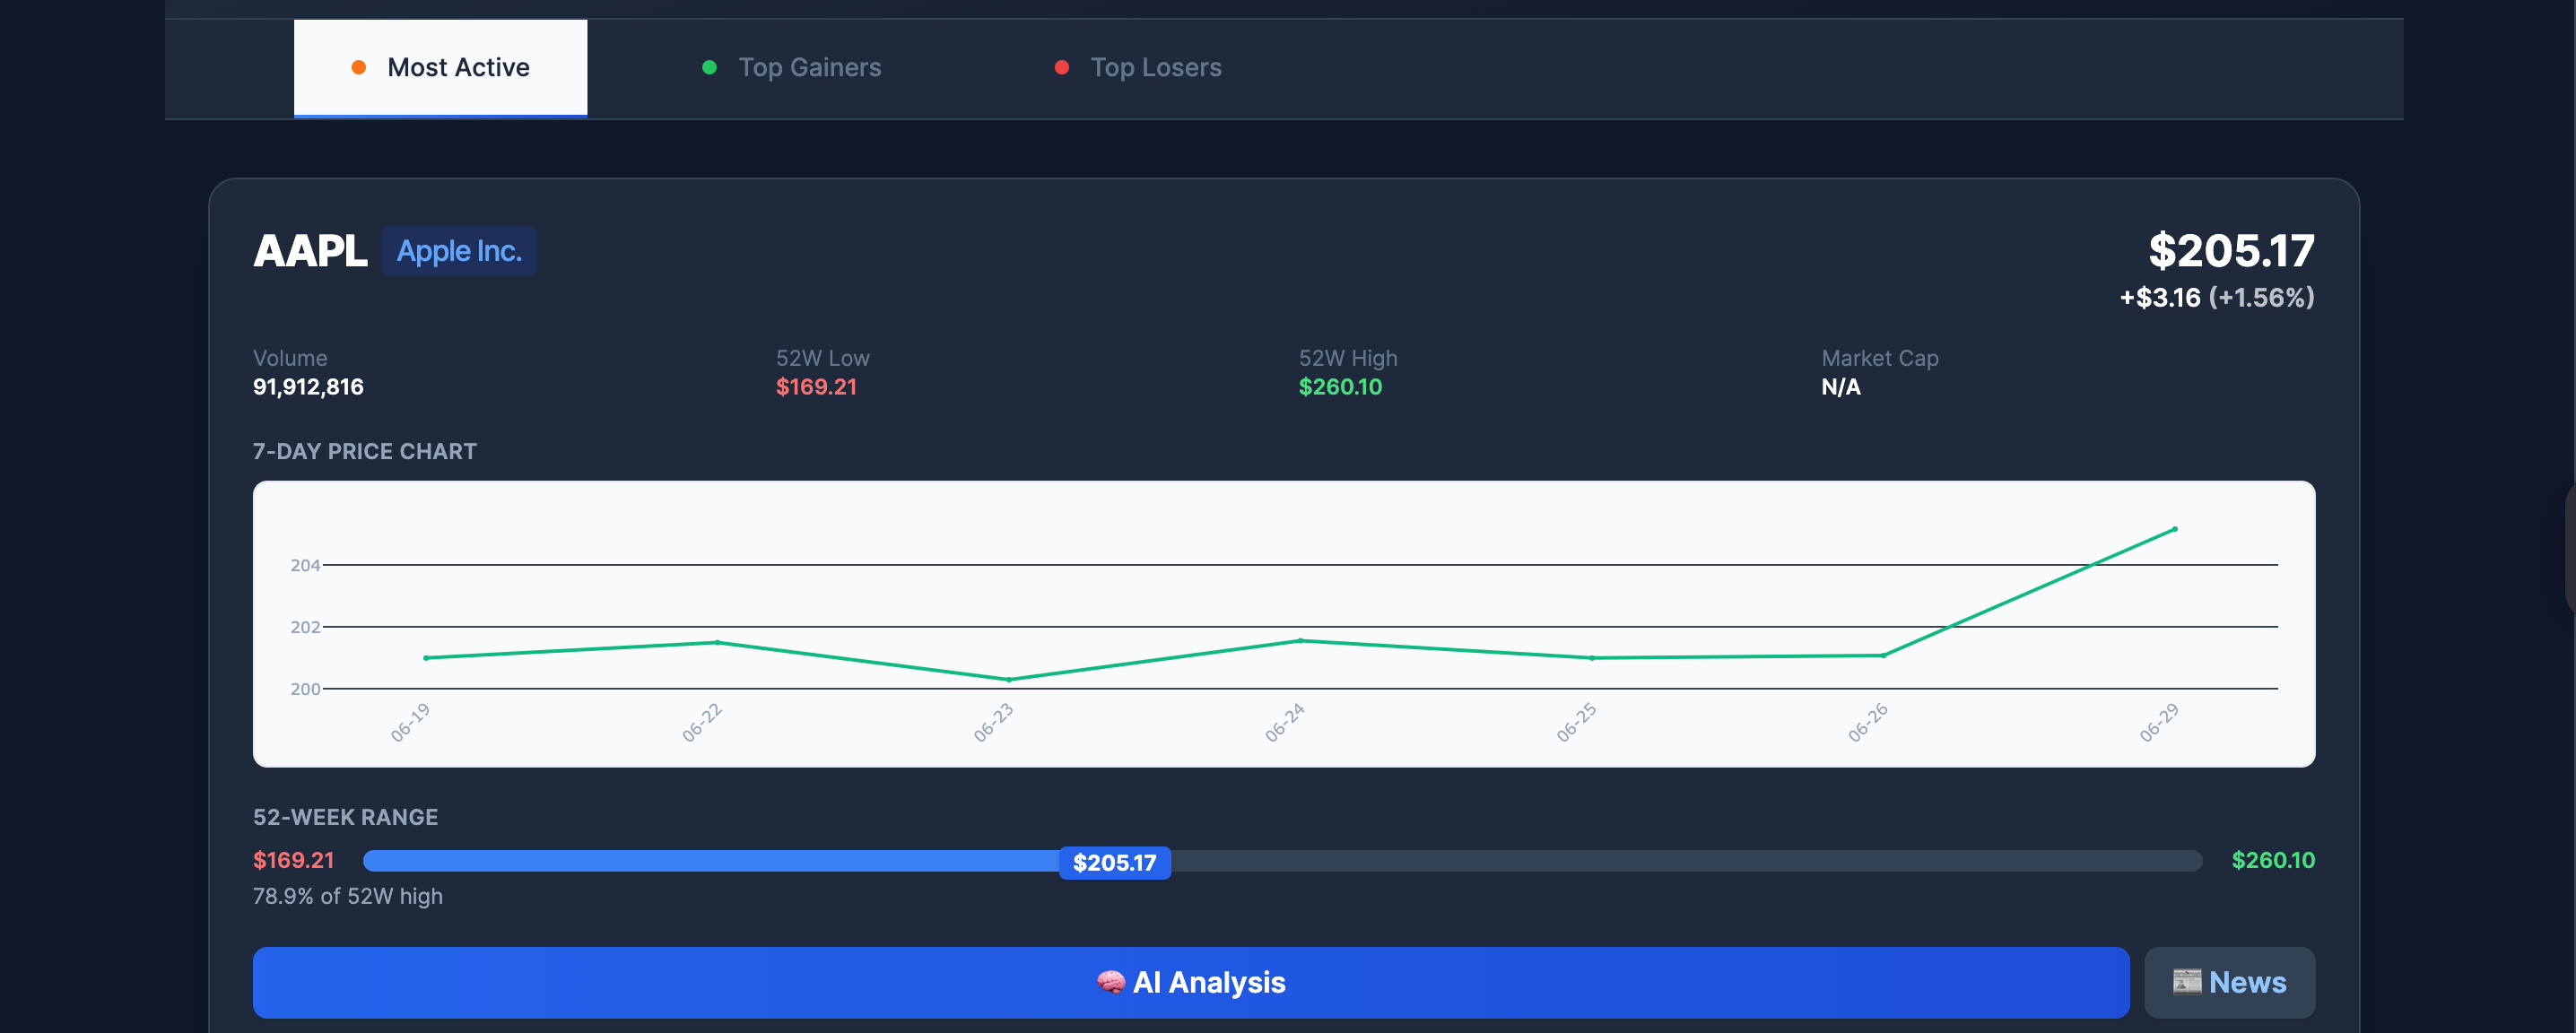Click the AAPL ticker heading
Screen dimensions: 2576x1033
(x=310, y=251)
